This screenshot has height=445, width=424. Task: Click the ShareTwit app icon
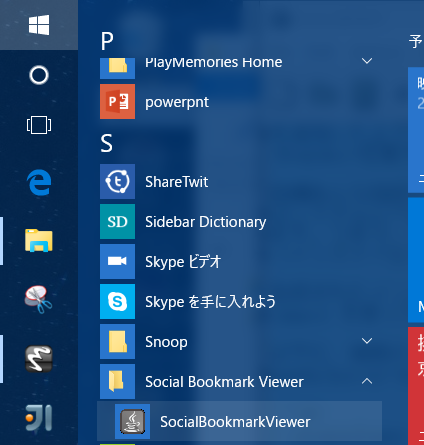pos(117,181)
